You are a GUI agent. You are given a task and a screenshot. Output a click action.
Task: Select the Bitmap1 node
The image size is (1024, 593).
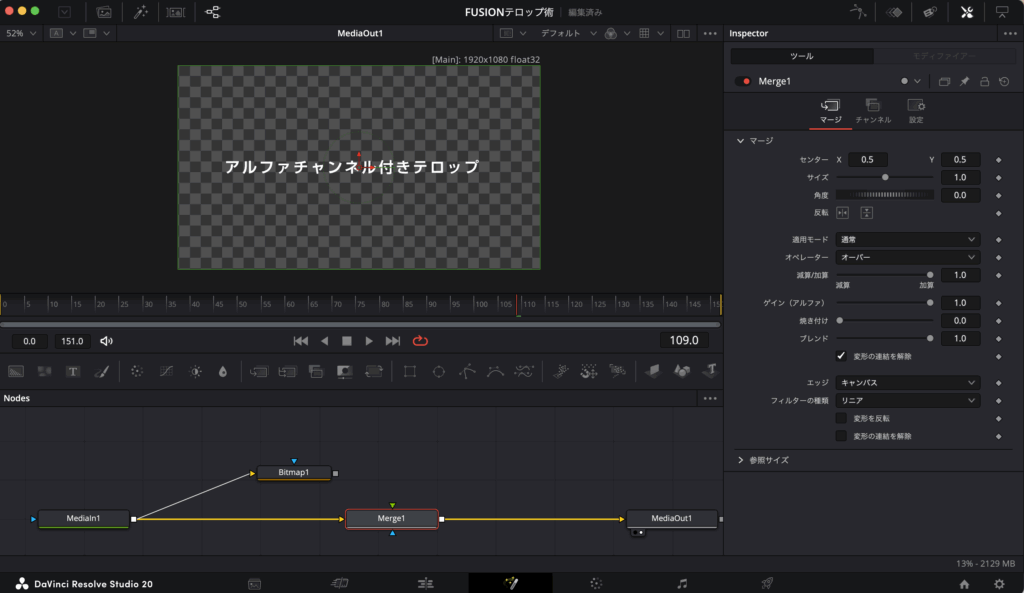point(294,472)
